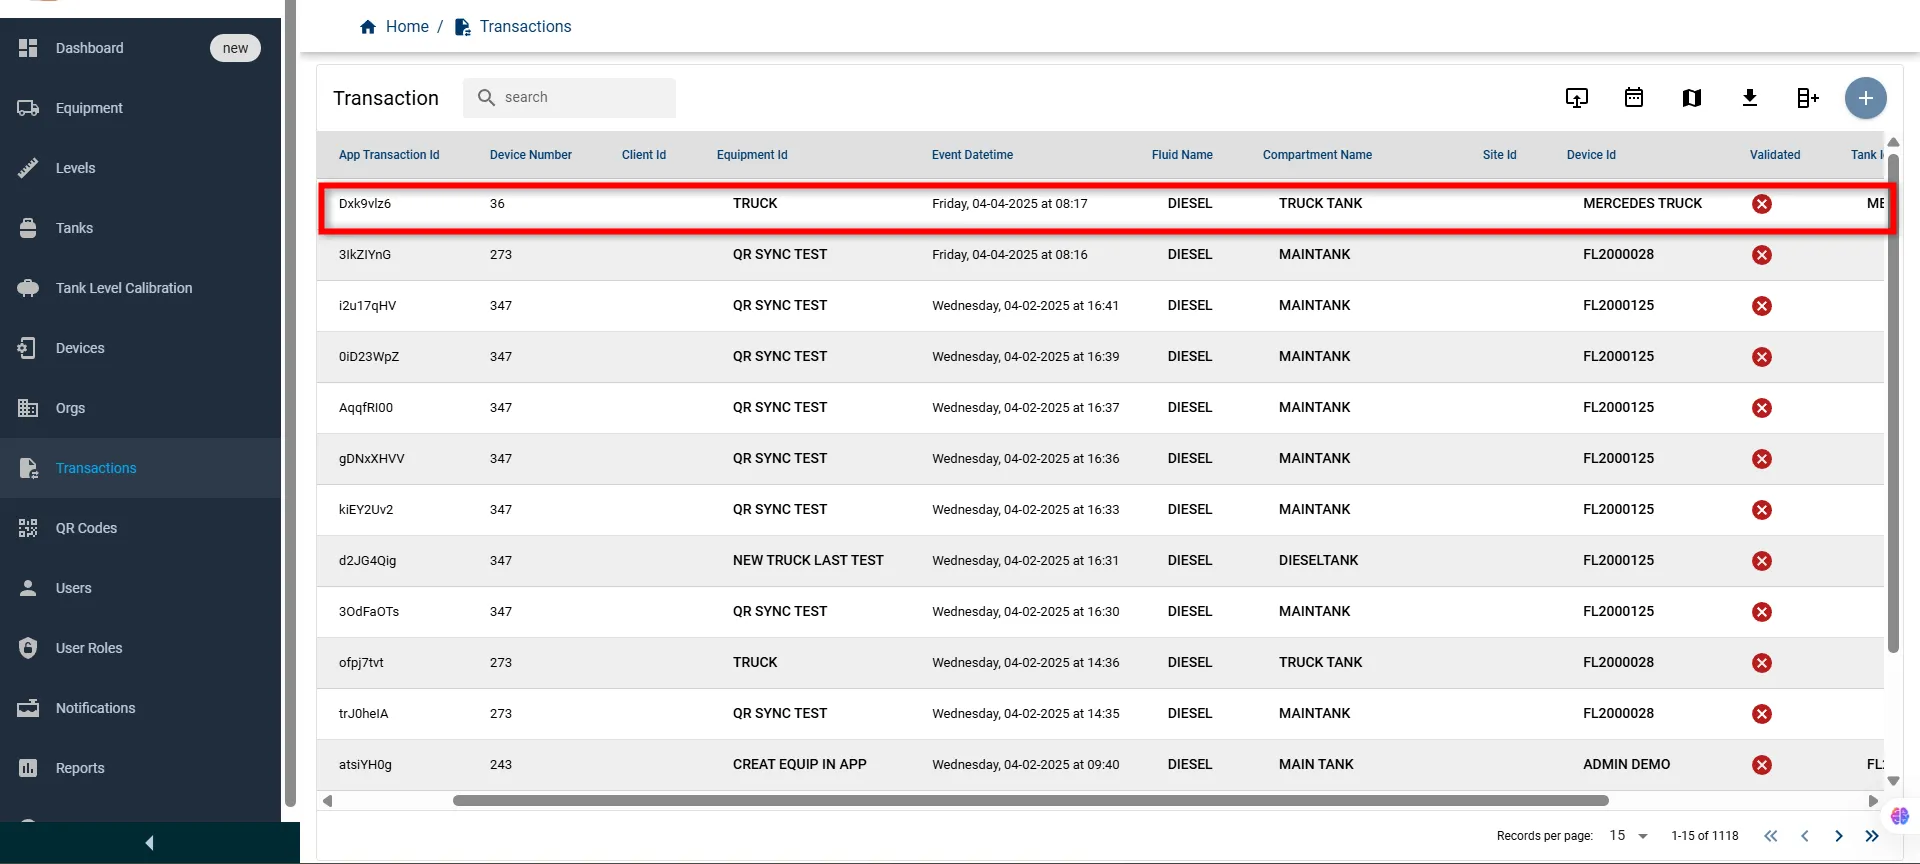Click the magnifier search icon
This screenshot has width=1920, height=864.
click(x=486, y=98)
